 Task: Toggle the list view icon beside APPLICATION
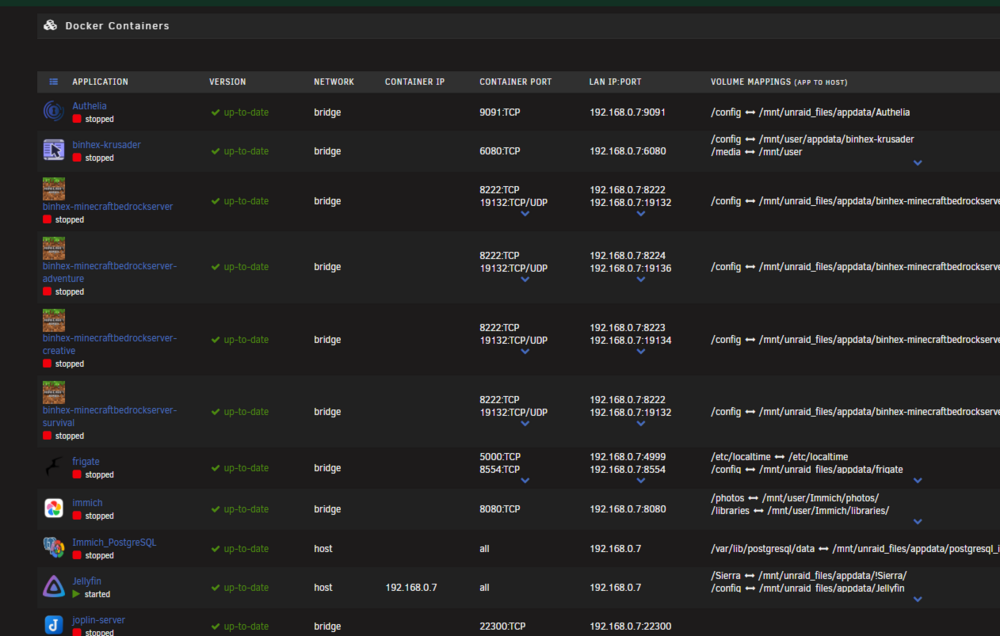(x=54, y=82)
